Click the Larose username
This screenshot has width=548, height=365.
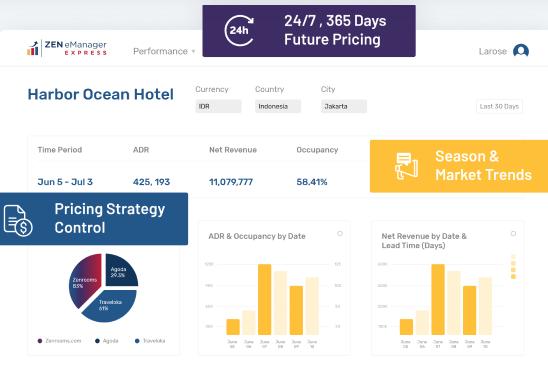coord(492,51)
